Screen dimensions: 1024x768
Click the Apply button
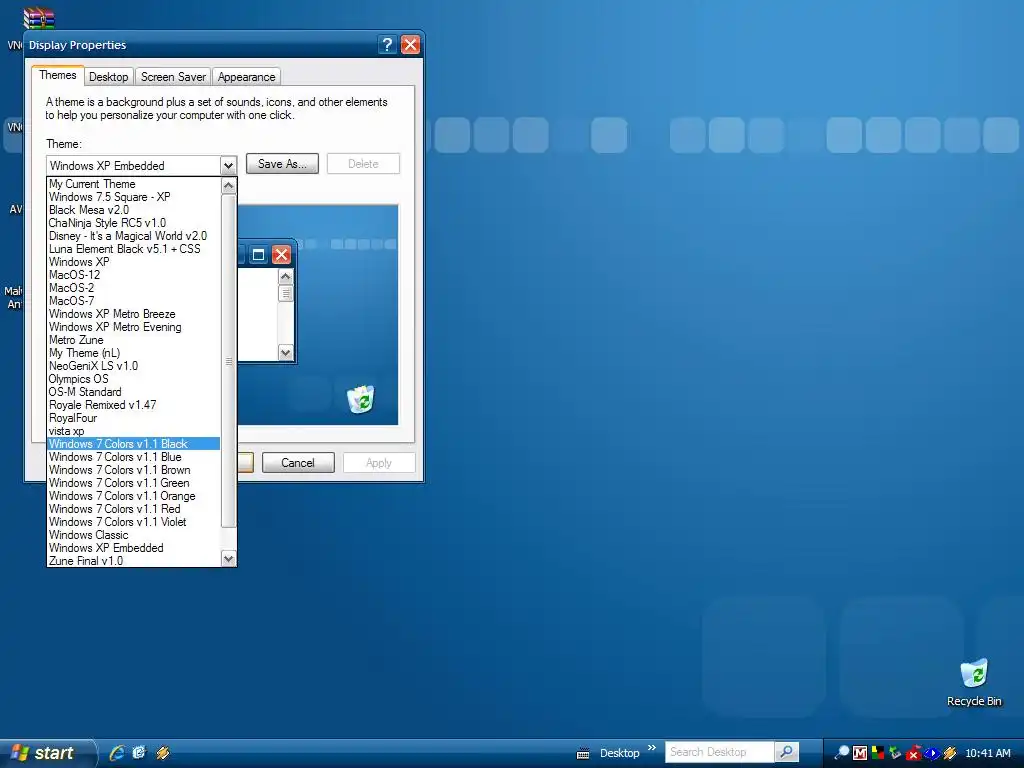coord(379,463)
